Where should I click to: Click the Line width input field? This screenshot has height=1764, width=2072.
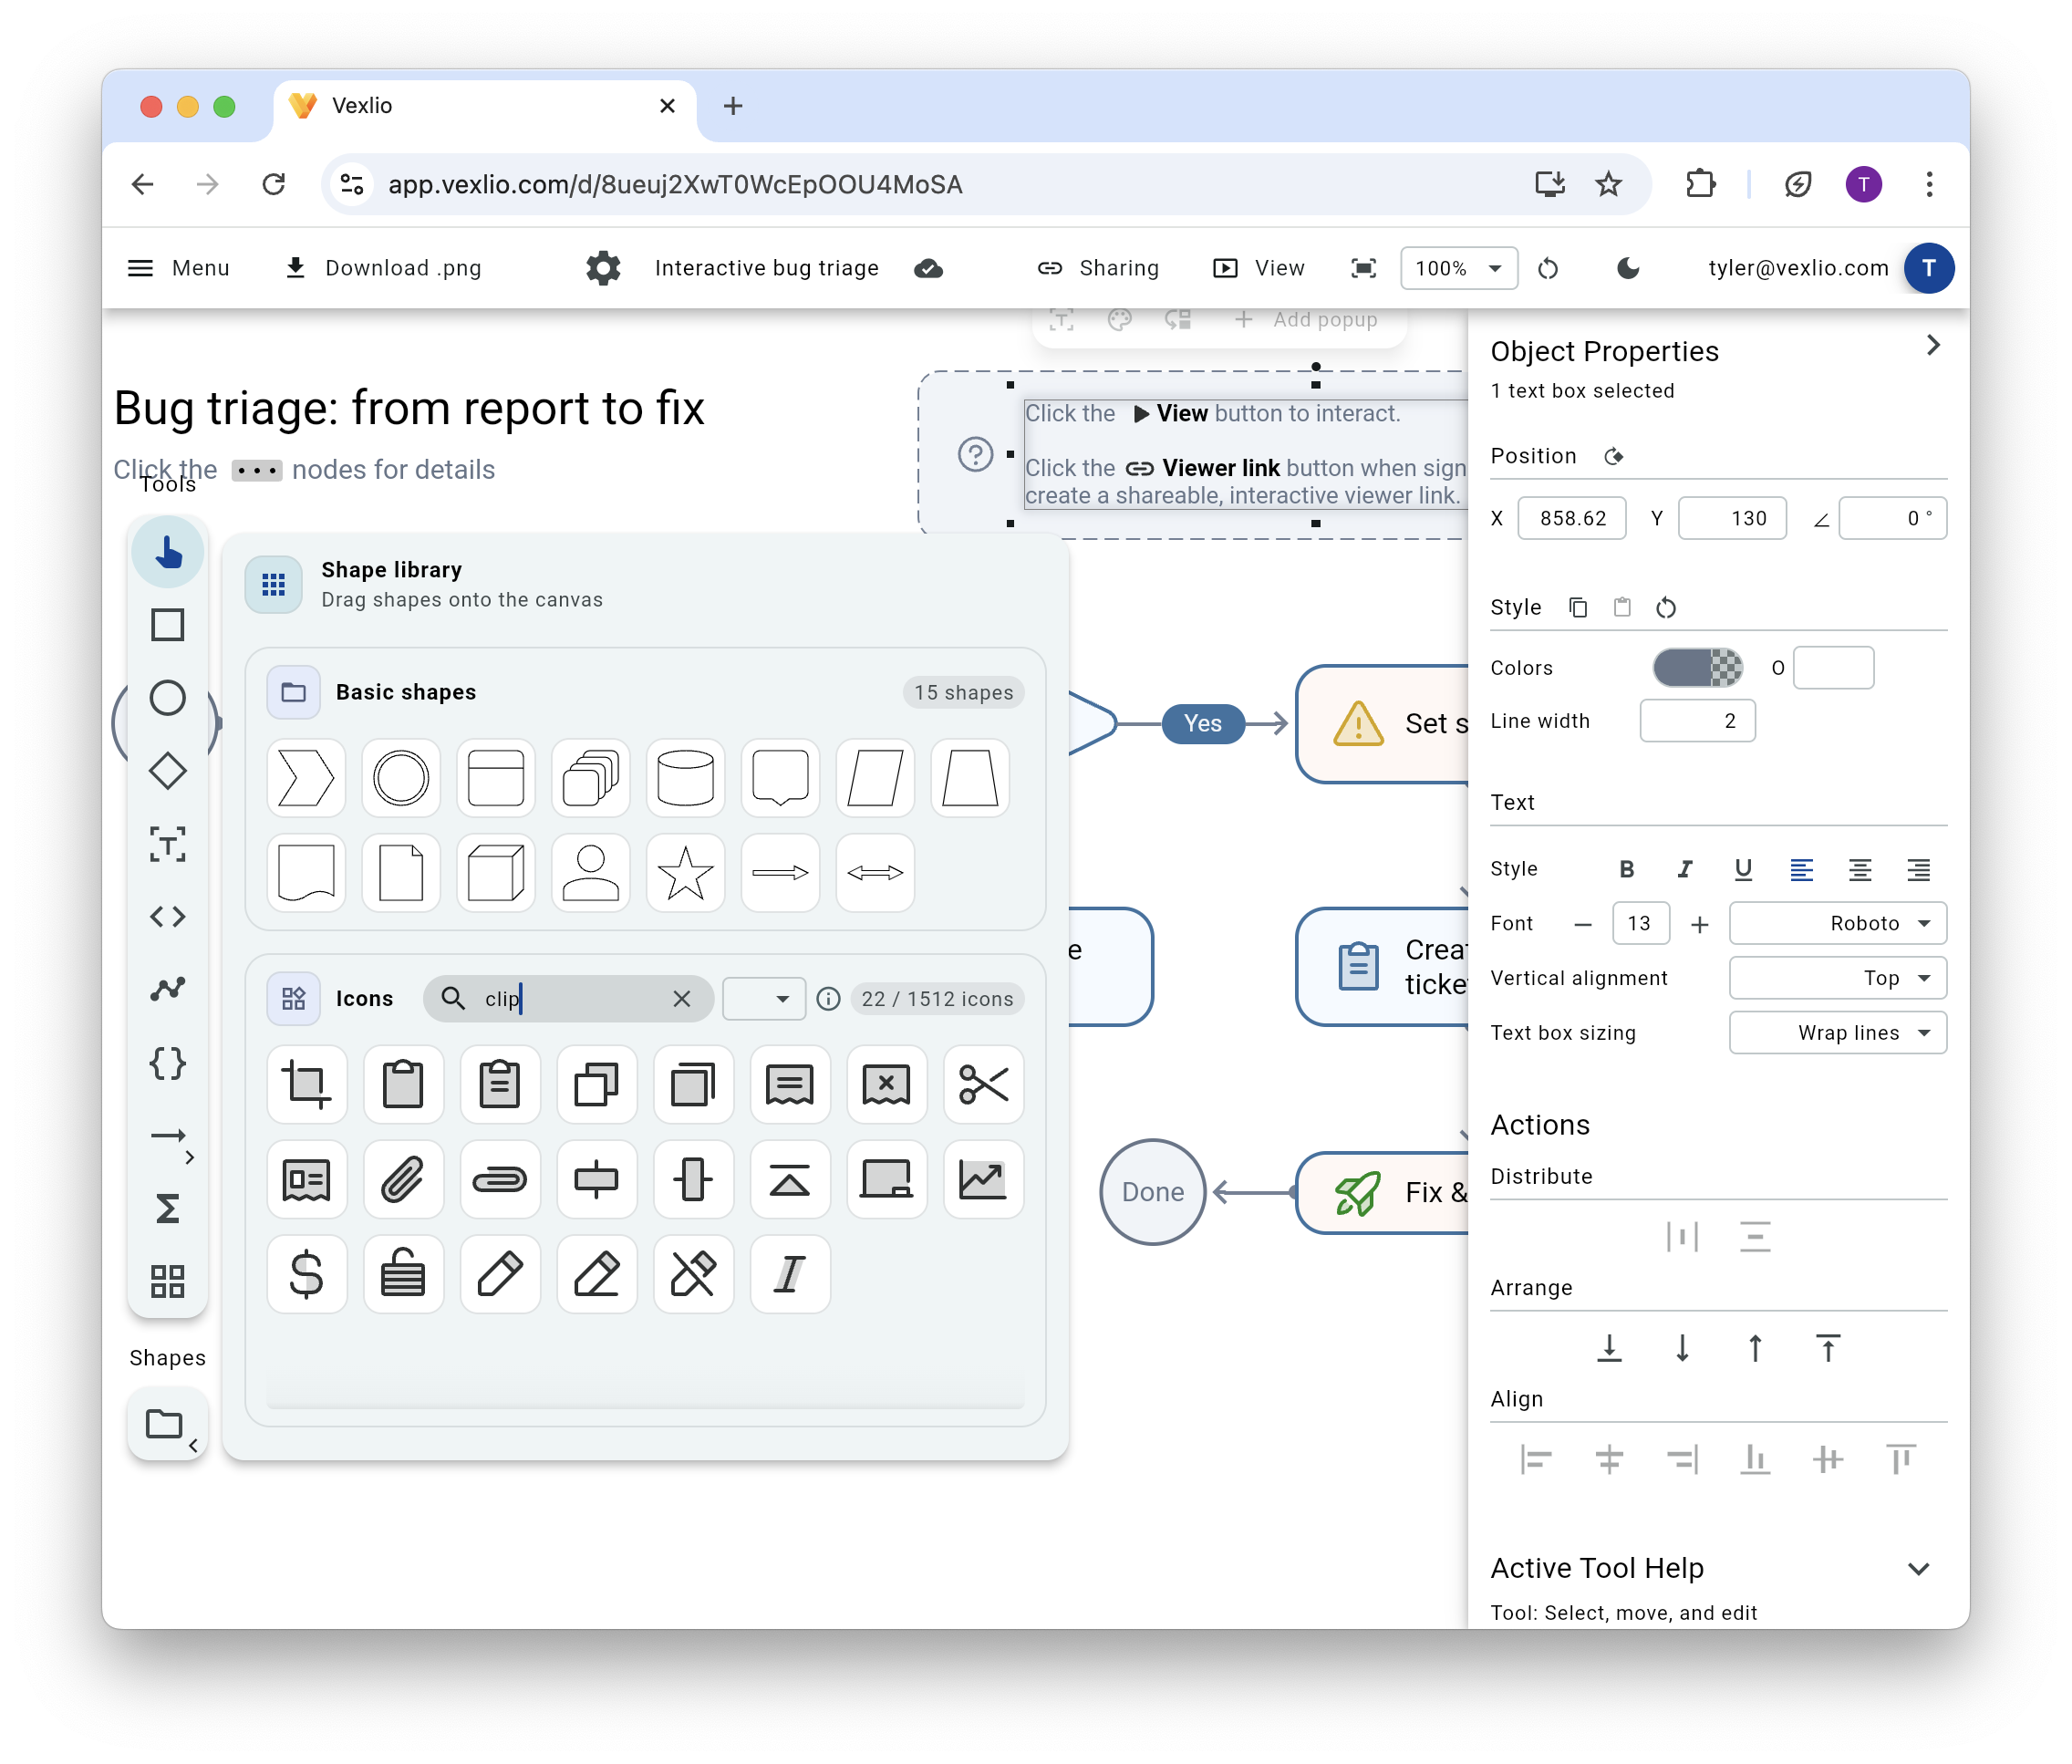point(1697,721)
